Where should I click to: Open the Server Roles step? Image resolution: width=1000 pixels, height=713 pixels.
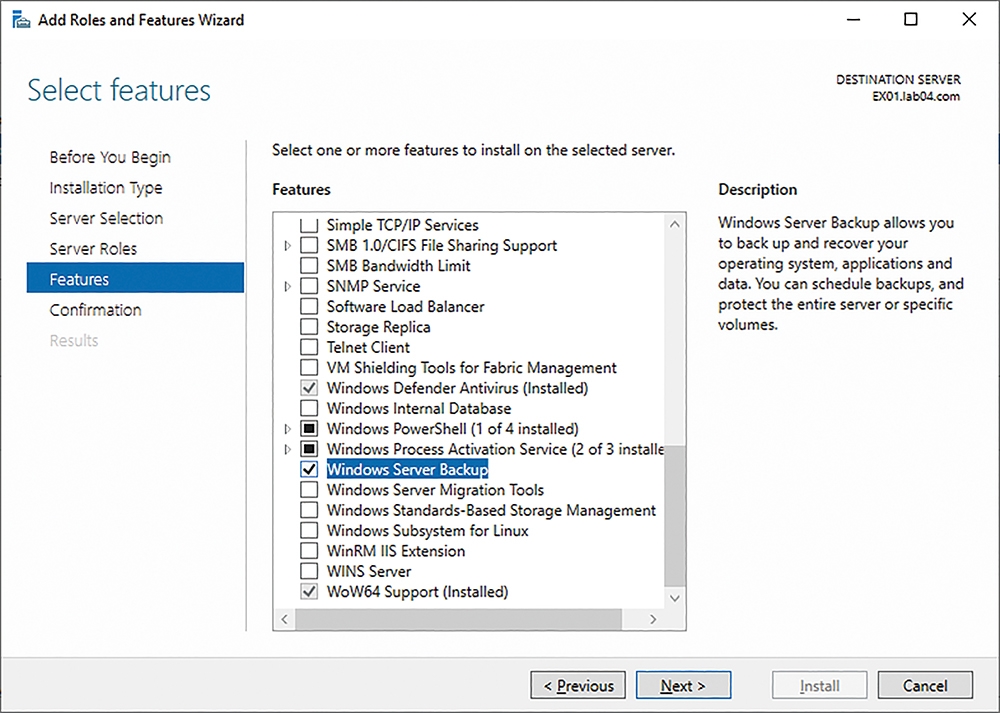(93, 249)
